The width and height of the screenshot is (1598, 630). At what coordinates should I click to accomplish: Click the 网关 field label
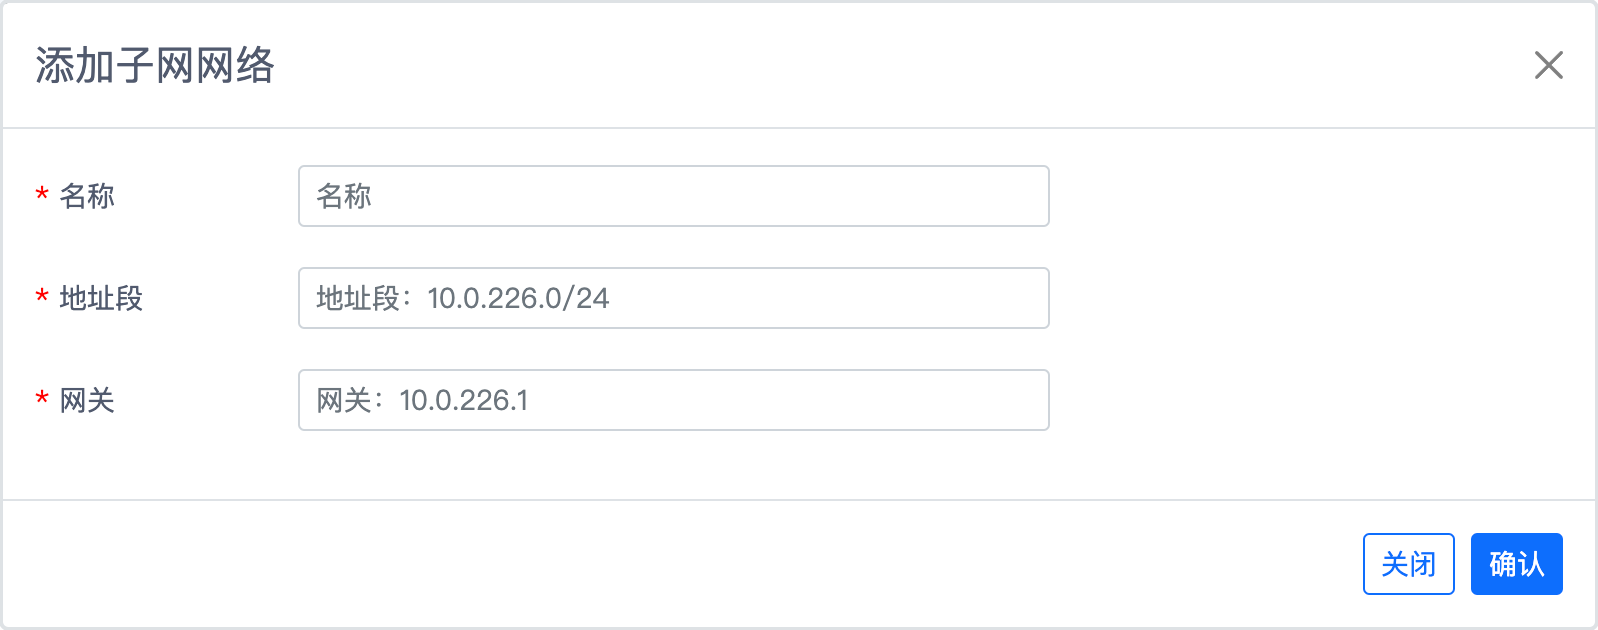[x=87, y=400]
